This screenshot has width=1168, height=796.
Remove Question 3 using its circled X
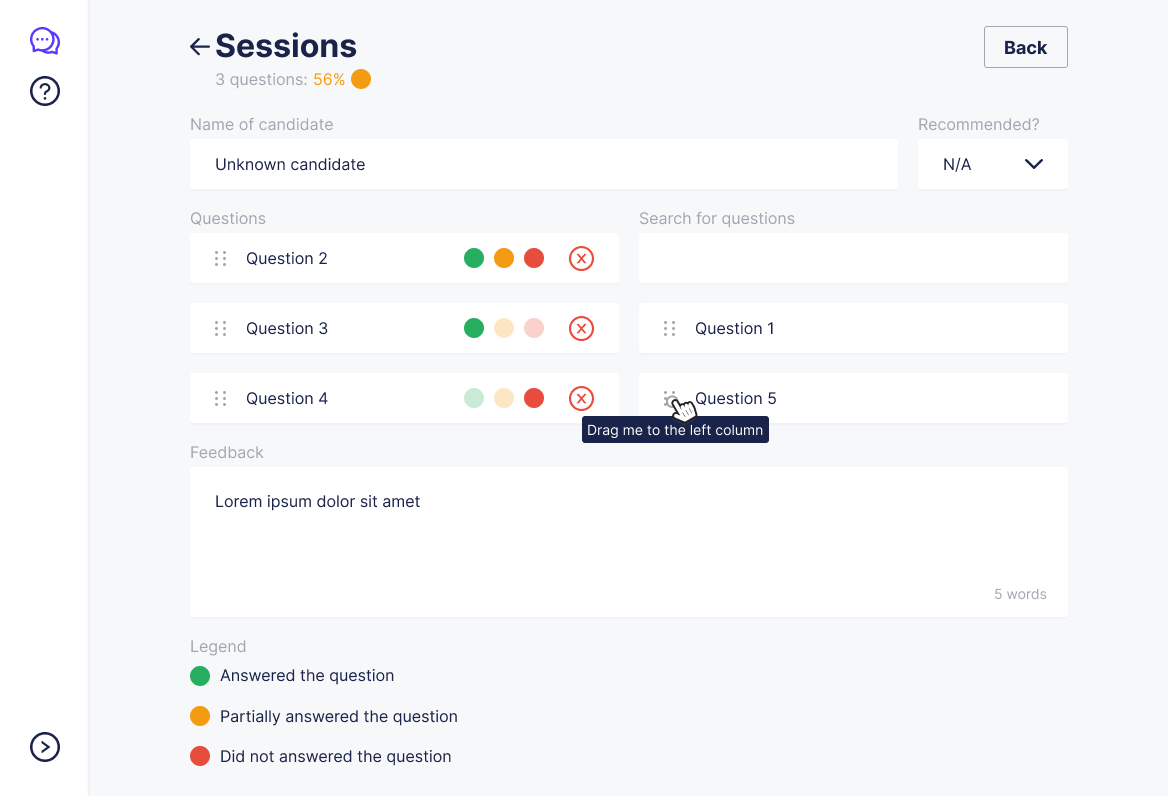click(x=581, y=328)
